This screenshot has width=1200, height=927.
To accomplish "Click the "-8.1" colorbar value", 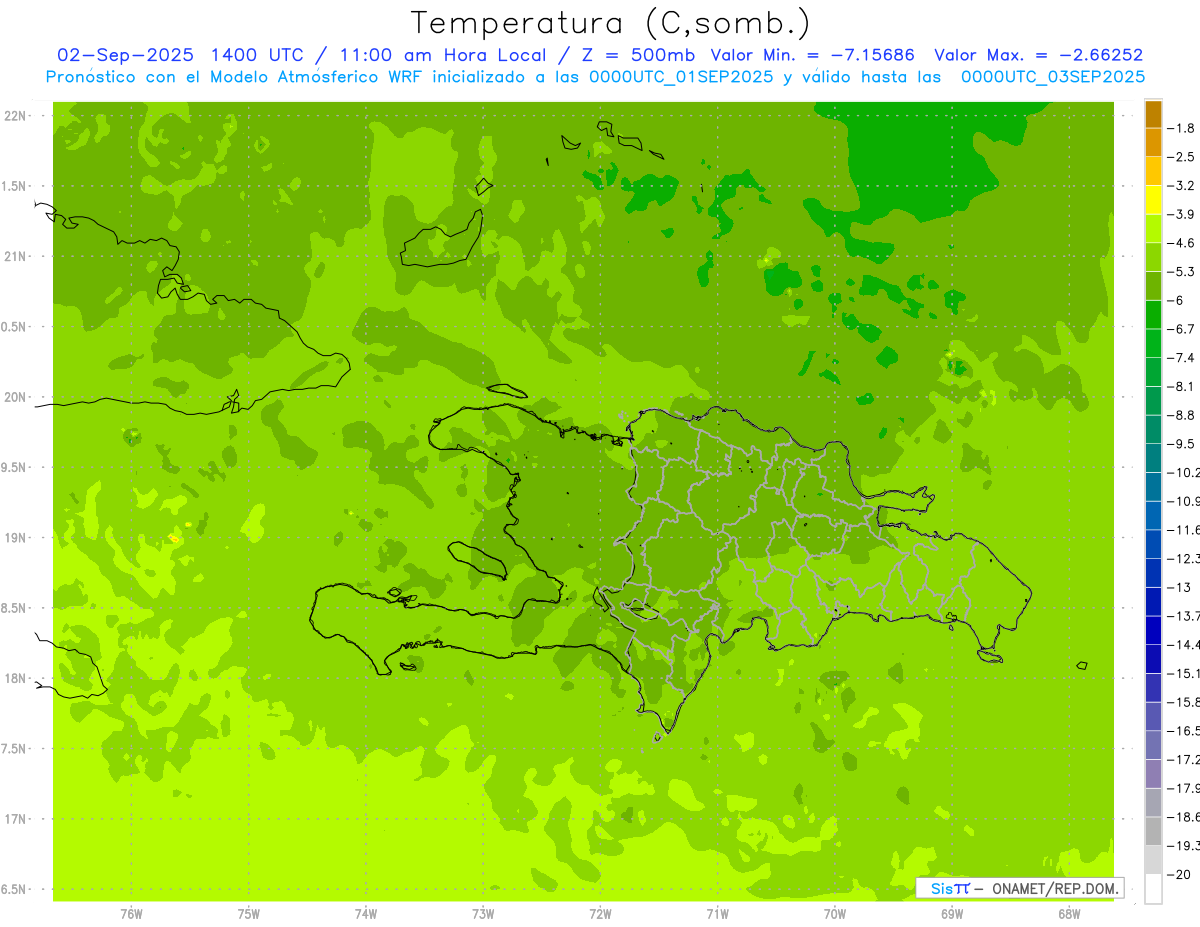I will [1181, 387].
